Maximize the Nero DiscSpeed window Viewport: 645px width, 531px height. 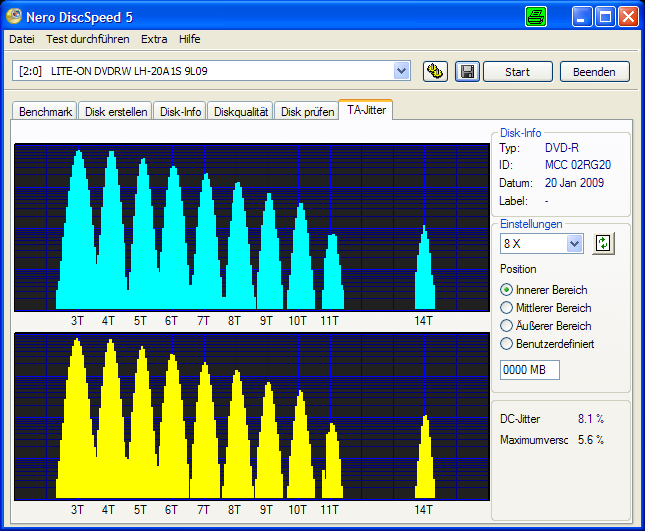(x=605, y=17)
